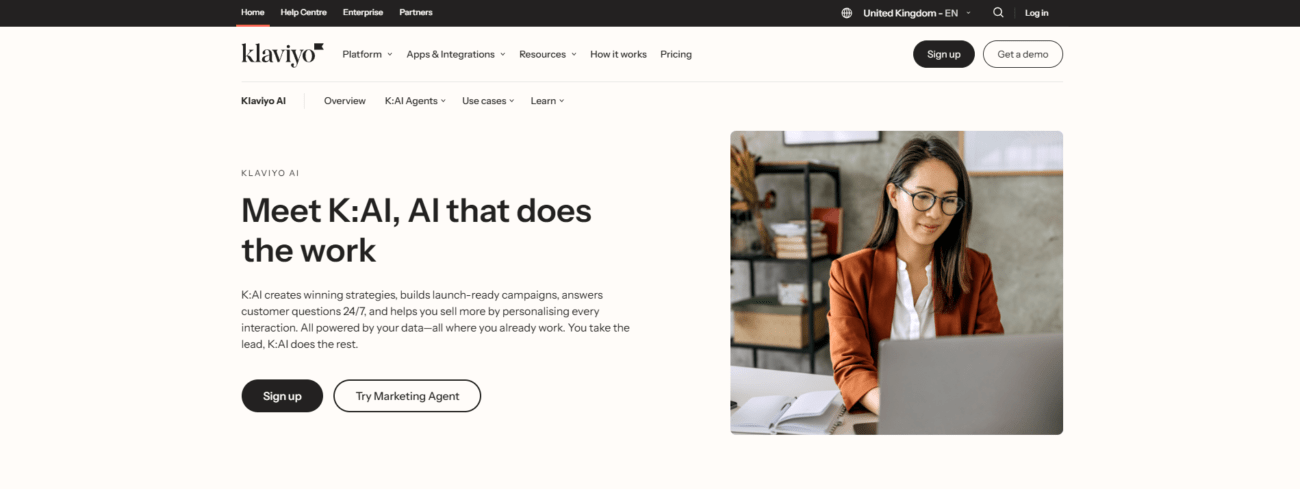Viewport: 1300px width, 489px height.
Task: Open the K:AI Agents submenu
Action: pyautogui.click(x=414, y=101)
